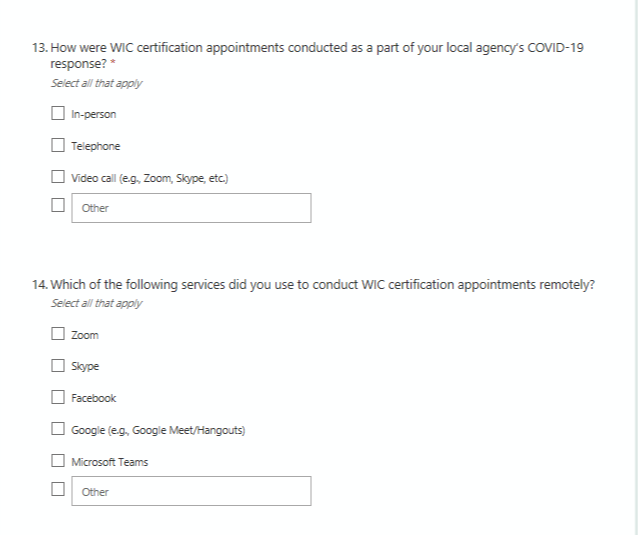Enable the Video call checkbox box
This screenshot has width=638, height=535.
point(58,178)
